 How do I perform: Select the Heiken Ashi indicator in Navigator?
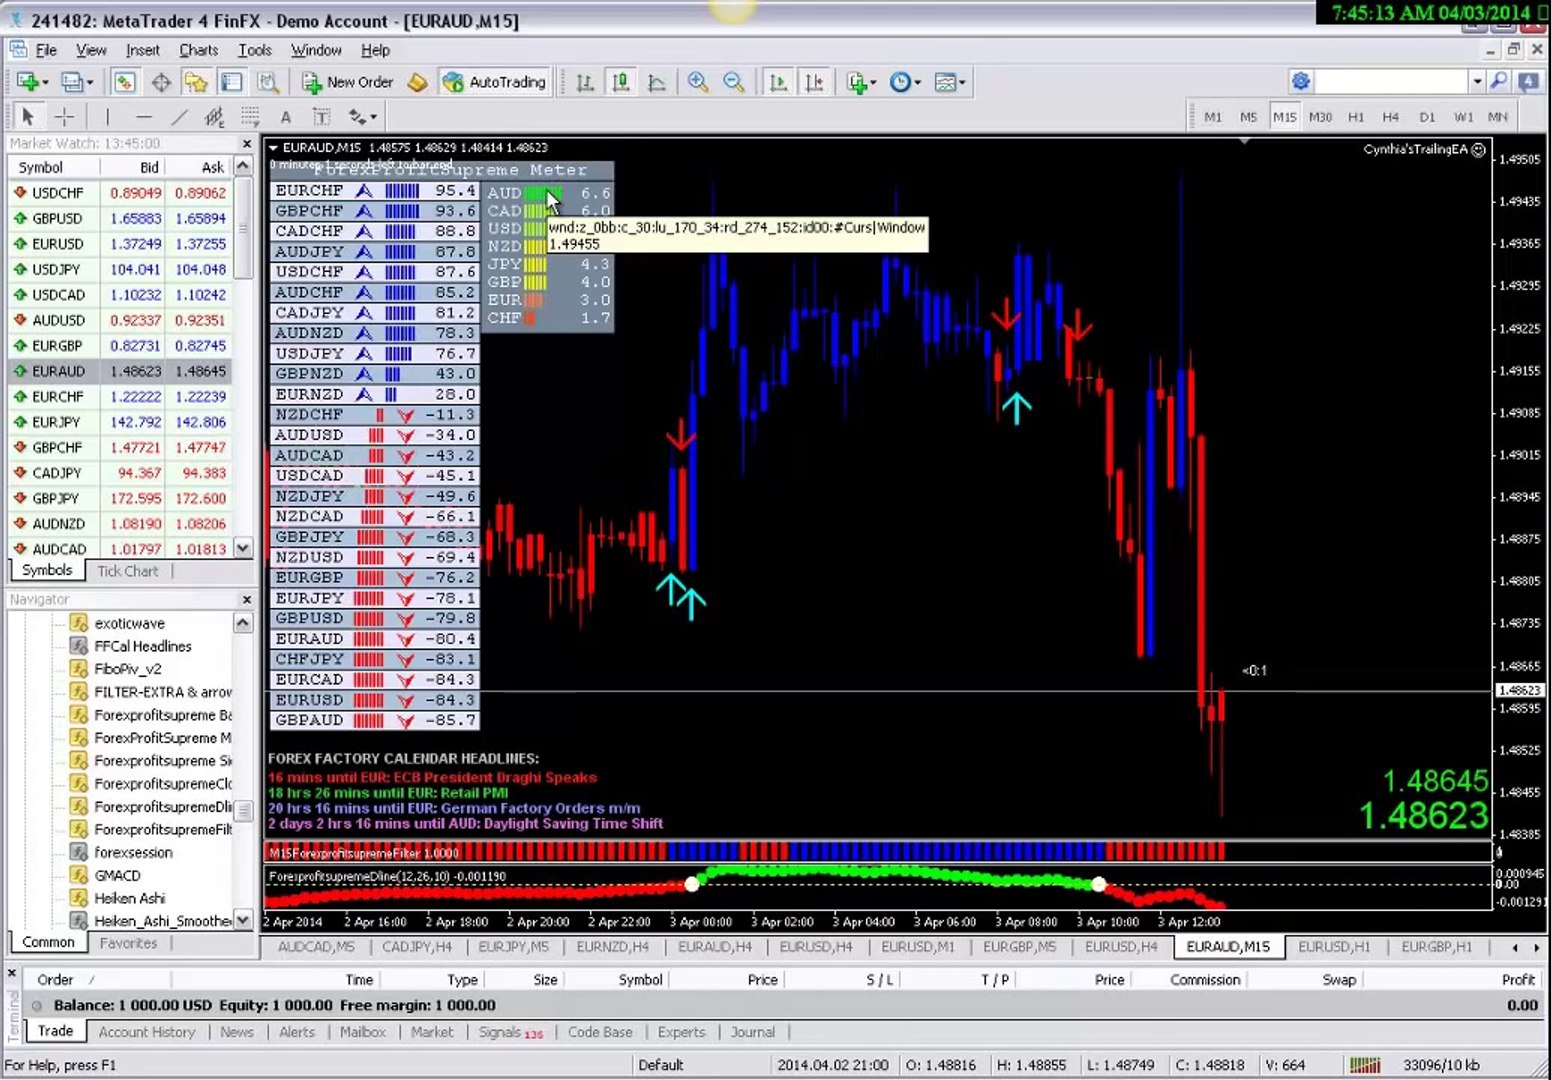(129, 898)
